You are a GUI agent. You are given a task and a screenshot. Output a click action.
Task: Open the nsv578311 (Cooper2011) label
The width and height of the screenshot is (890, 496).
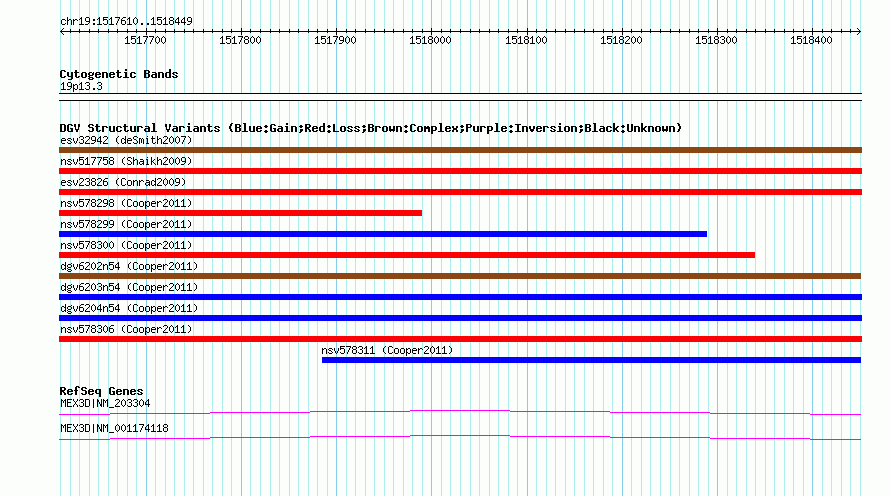[387, 350]
